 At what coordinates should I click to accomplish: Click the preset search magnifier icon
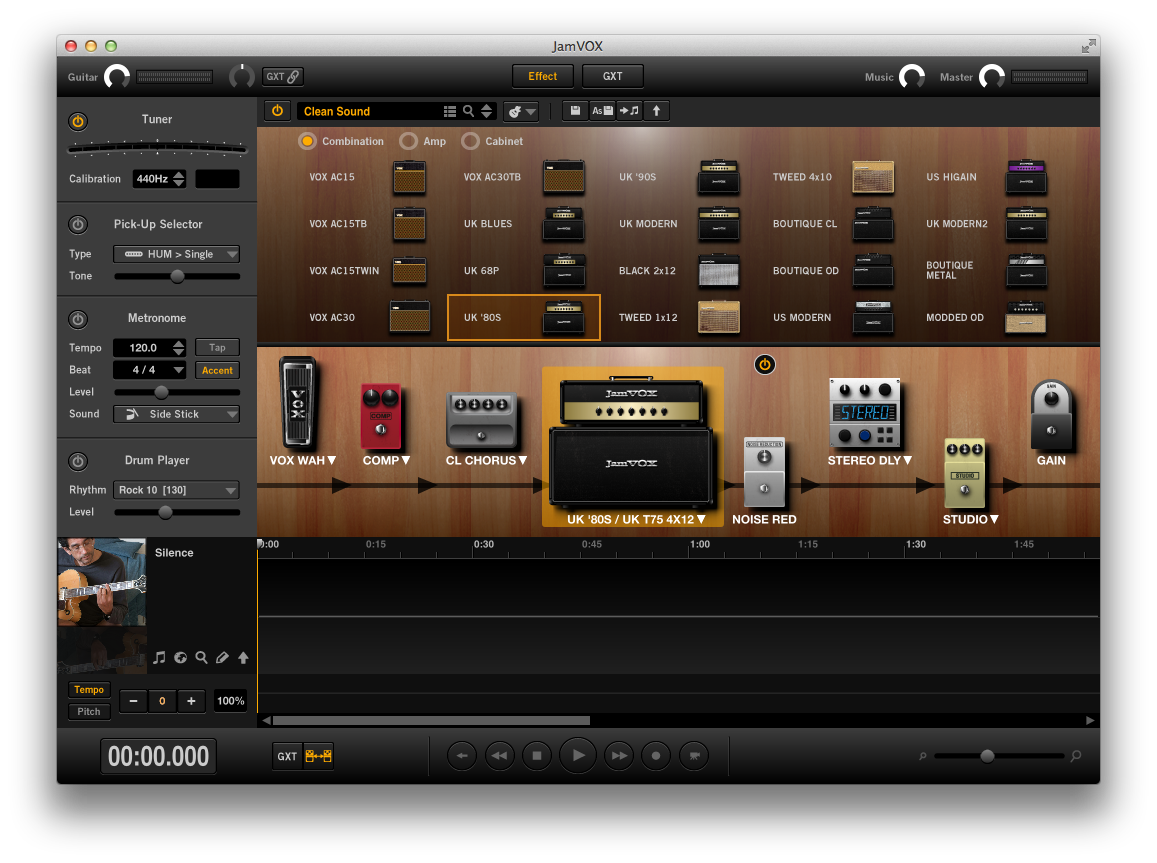(466, 111)
